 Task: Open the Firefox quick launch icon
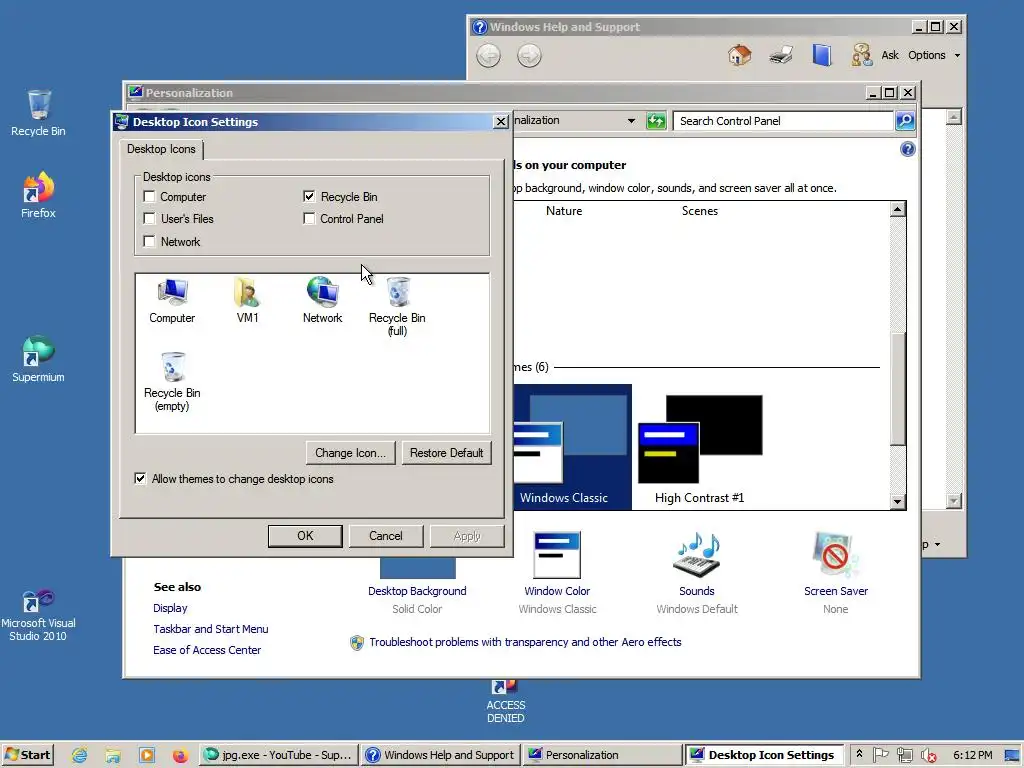(180, 755)
